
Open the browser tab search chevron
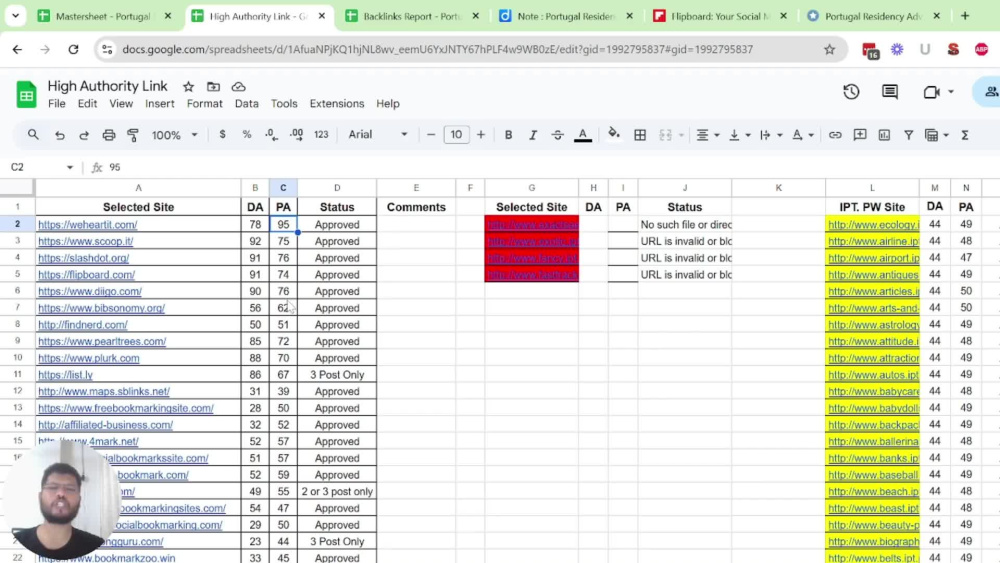[15, 16]
